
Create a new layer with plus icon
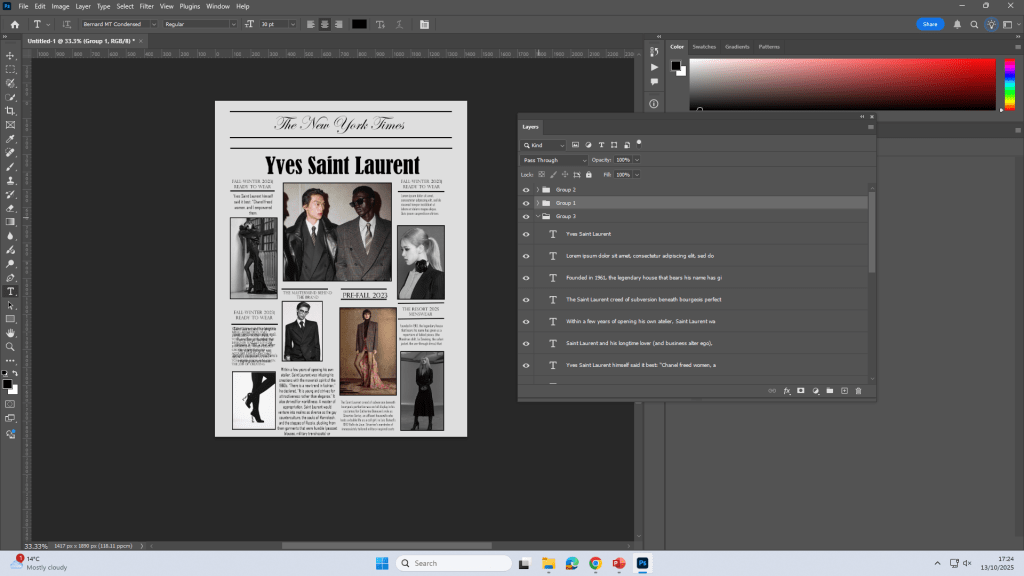click(844, 390)
